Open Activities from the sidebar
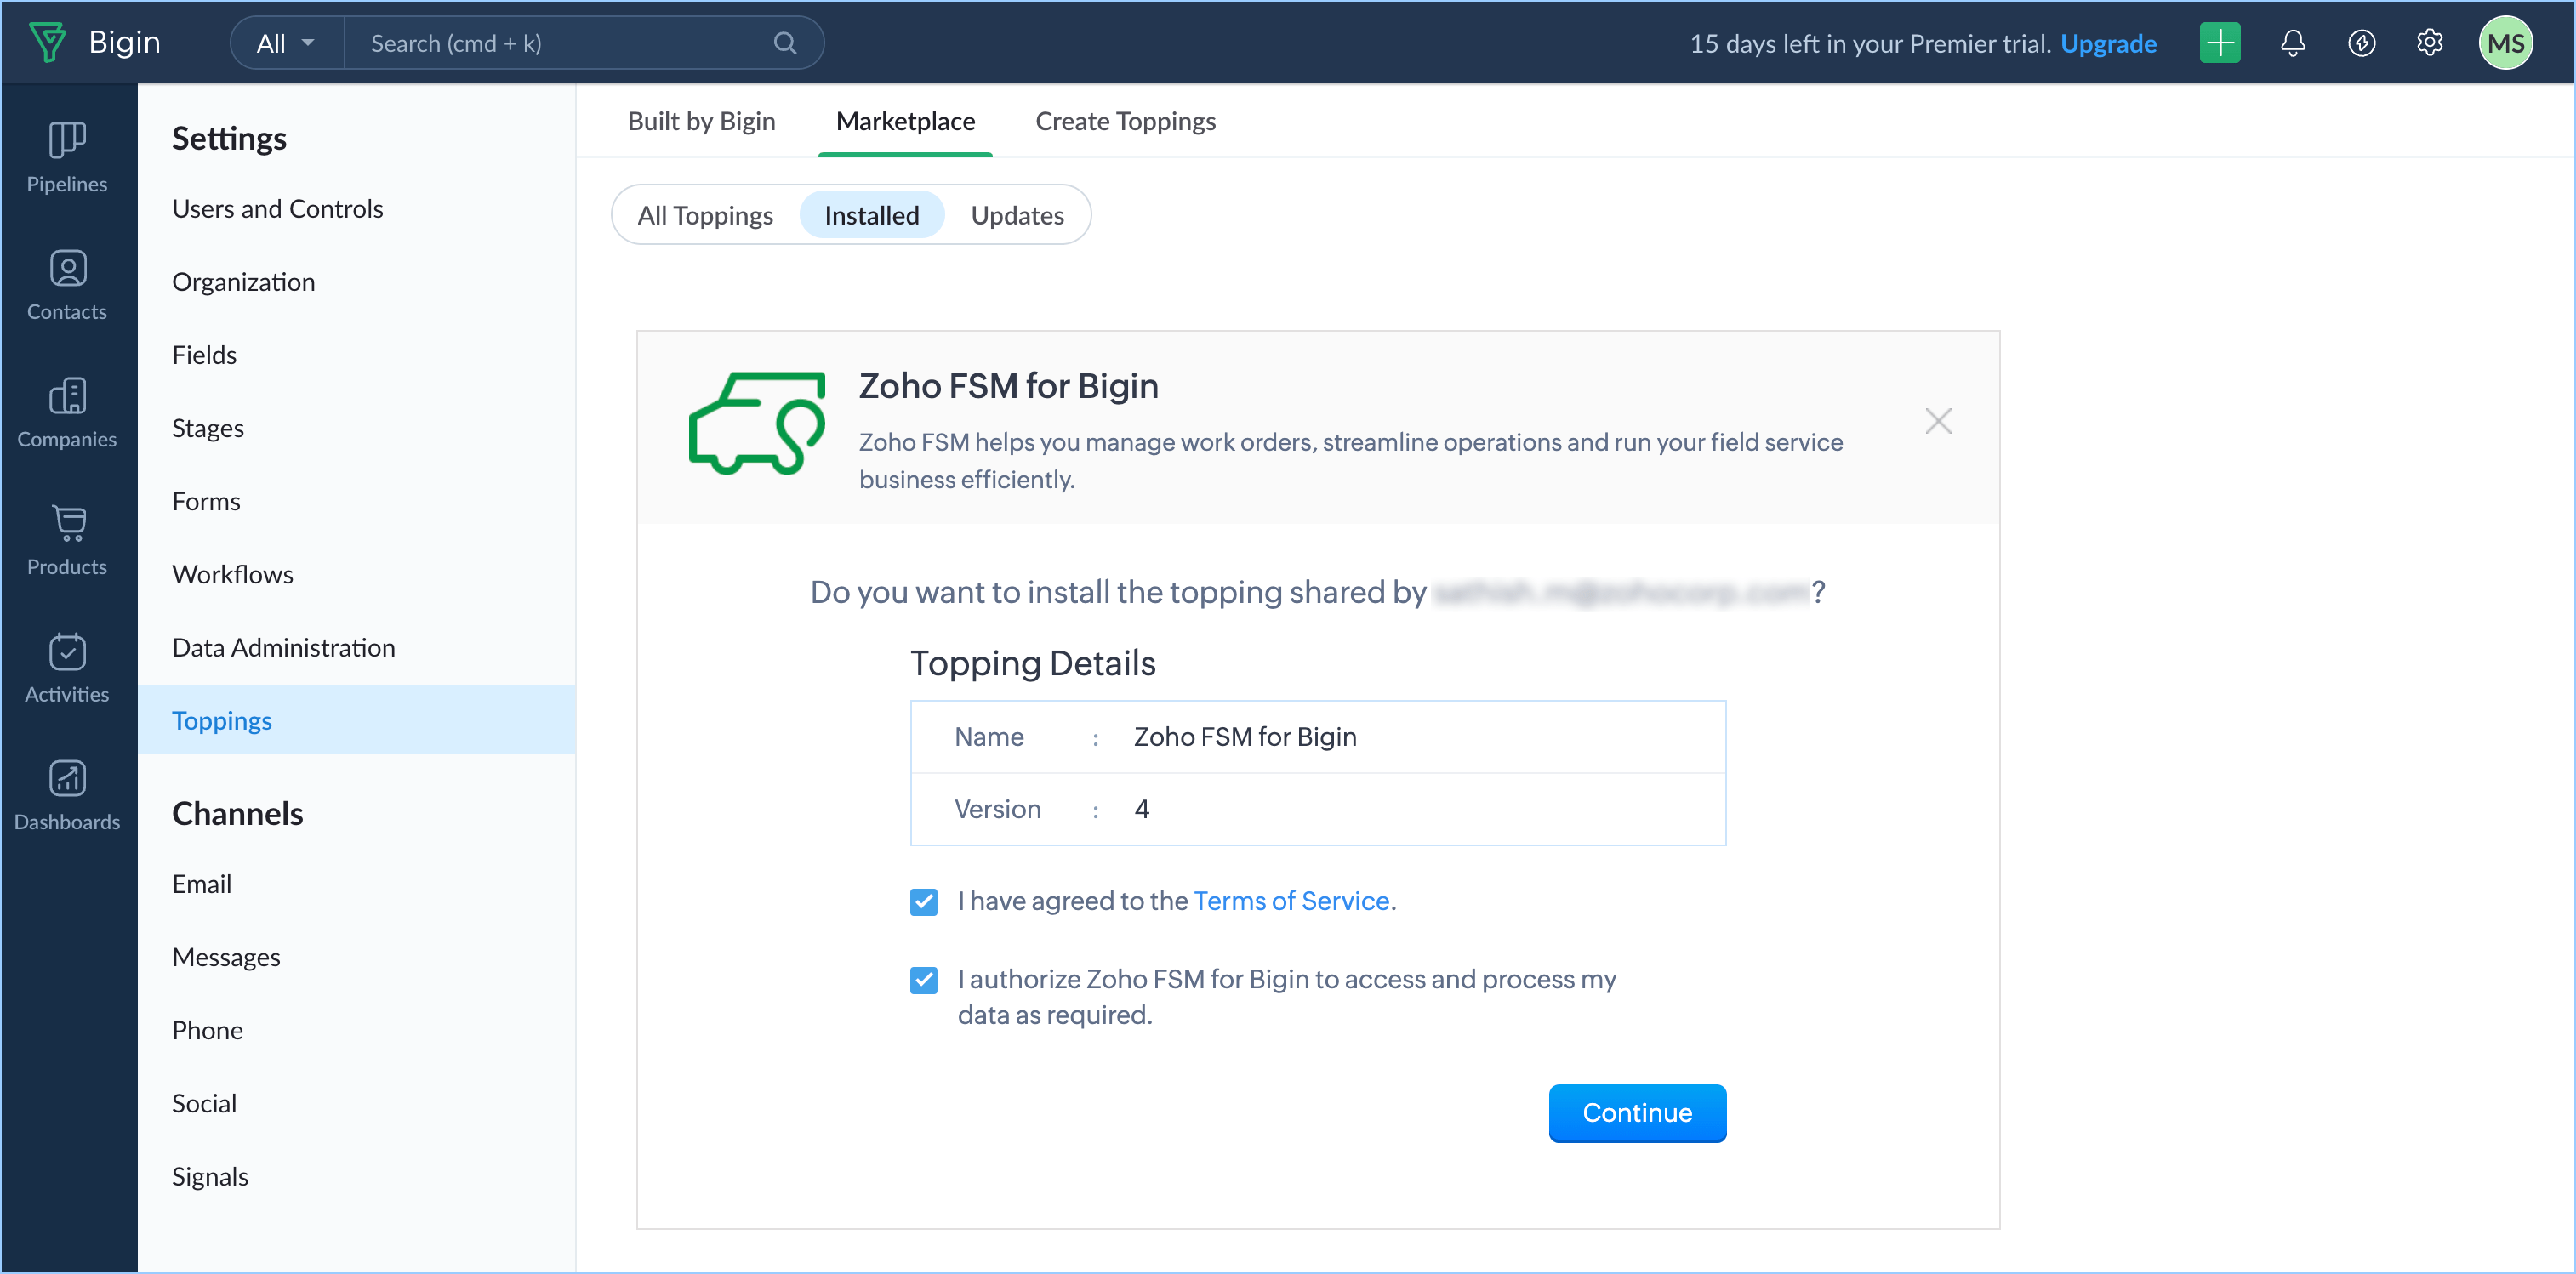This screenshot has height=1274, width=2576. click(x=67, y=667)
